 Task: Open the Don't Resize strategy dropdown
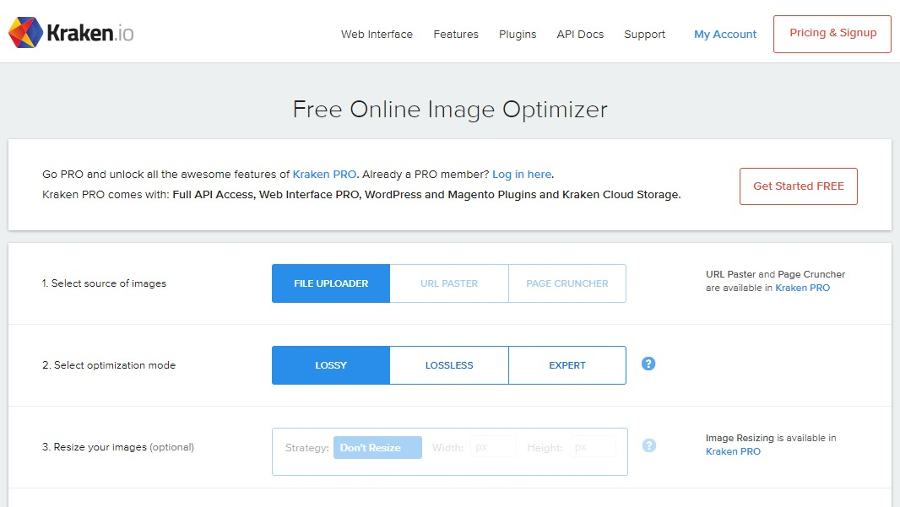(x=378, y=447)
